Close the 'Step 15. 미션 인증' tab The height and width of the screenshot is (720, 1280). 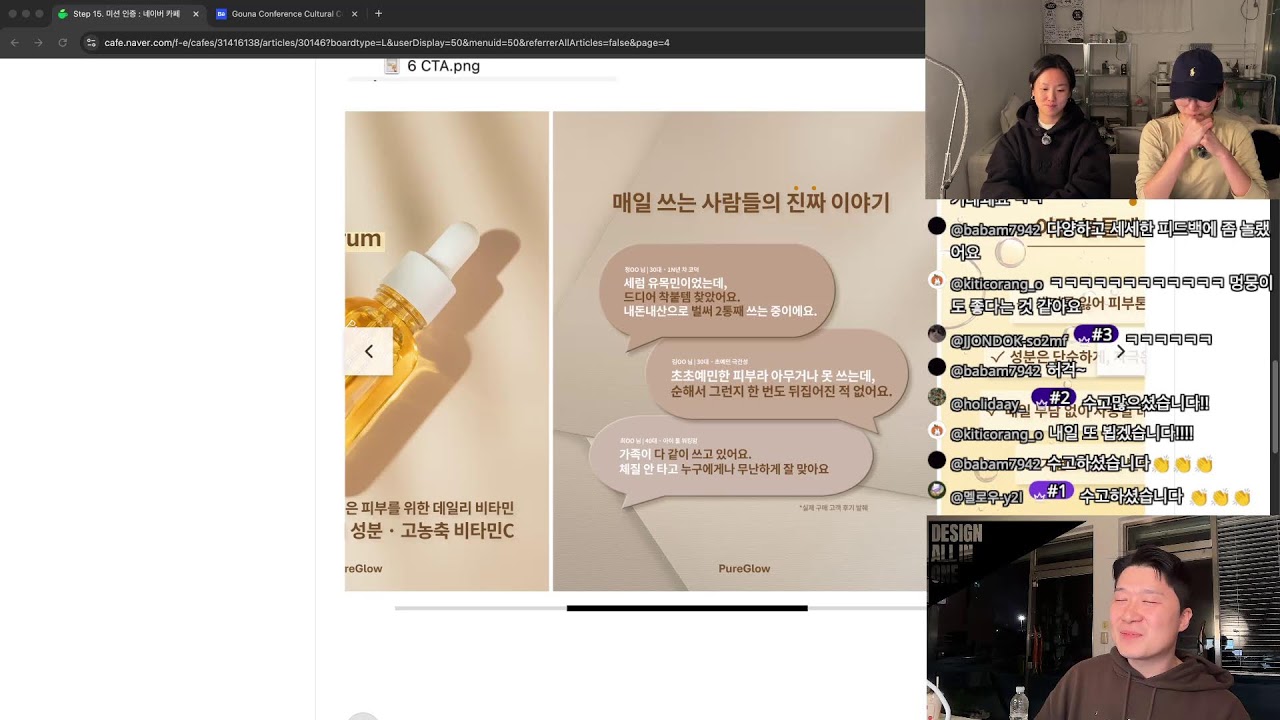[195, 14]
